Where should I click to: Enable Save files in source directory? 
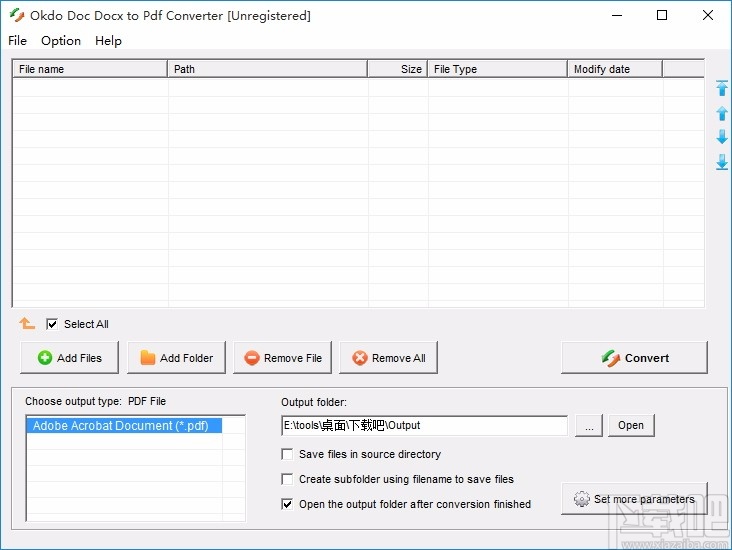click(x=287, y=454)
